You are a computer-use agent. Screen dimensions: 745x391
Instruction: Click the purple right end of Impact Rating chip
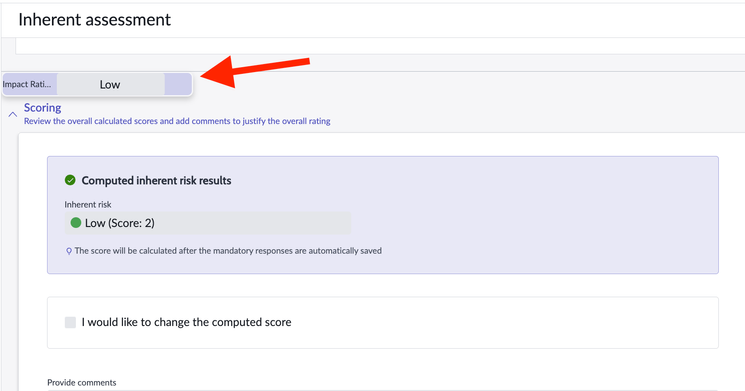tap(178, 84)
